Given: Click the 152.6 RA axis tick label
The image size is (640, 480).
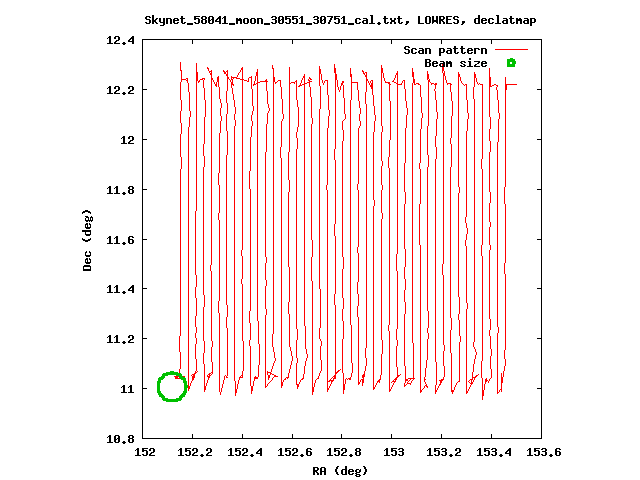Looking at the screenshot, I should [x=295, y=452].
